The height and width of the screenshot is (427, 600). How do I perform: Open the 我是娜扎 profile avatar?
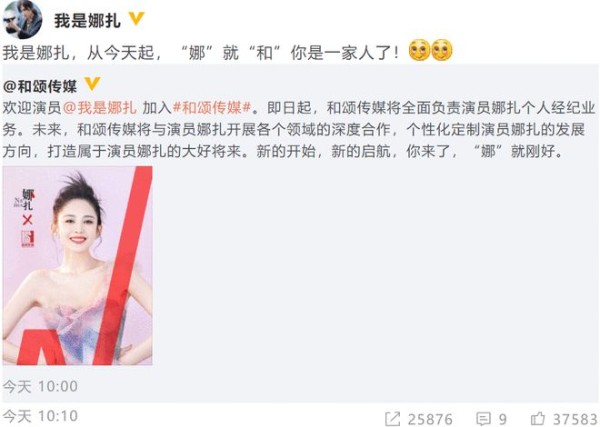click(x=23, y=19)
